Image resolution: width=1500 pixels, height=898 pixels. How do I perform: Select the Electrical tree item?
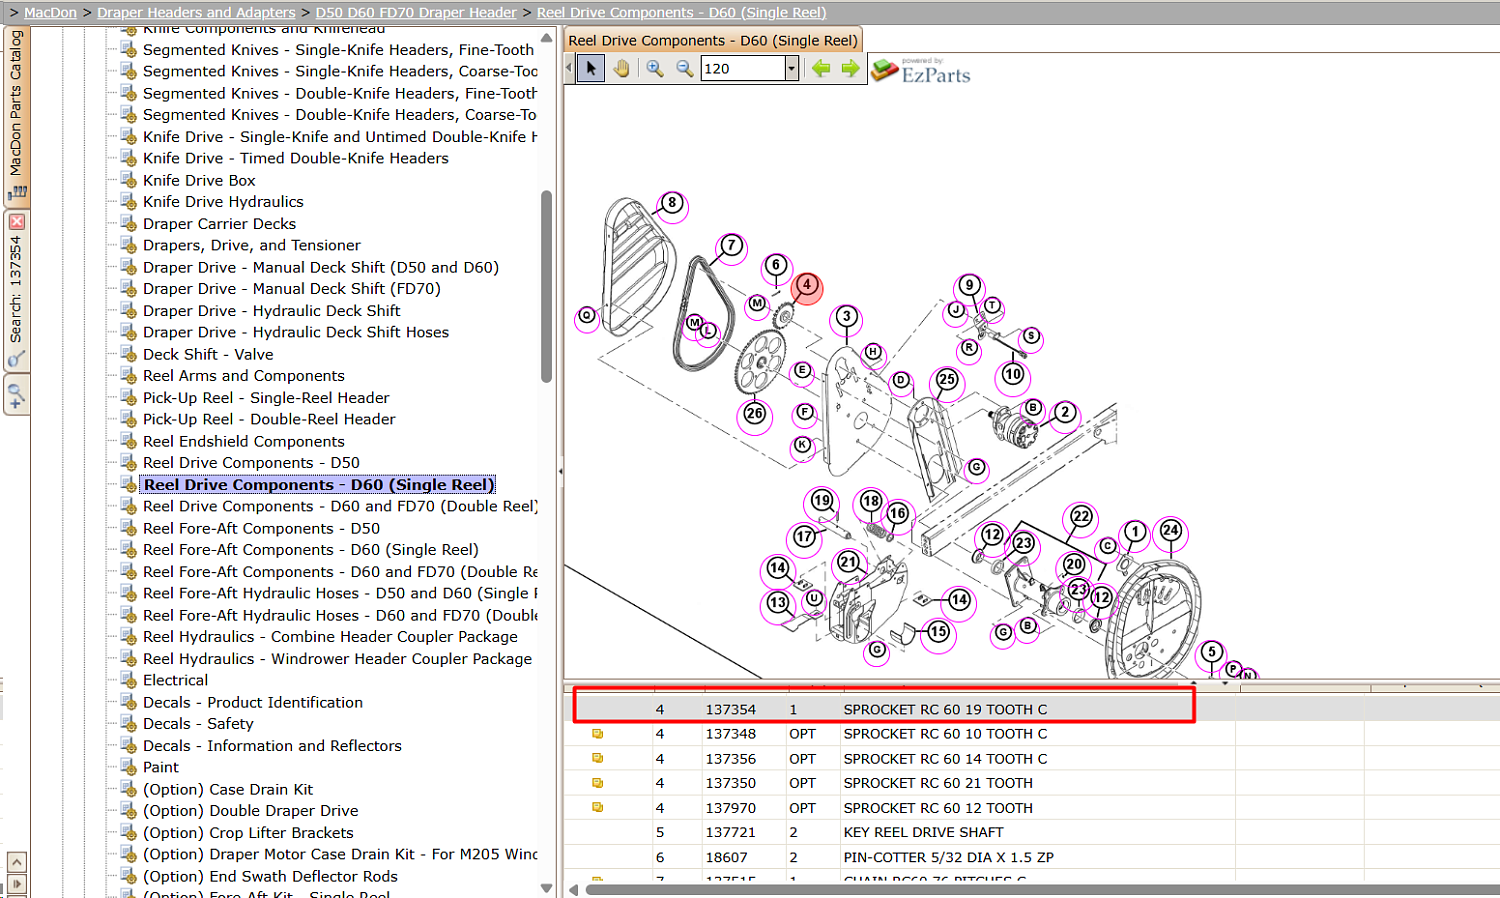(x=176, y=680)
